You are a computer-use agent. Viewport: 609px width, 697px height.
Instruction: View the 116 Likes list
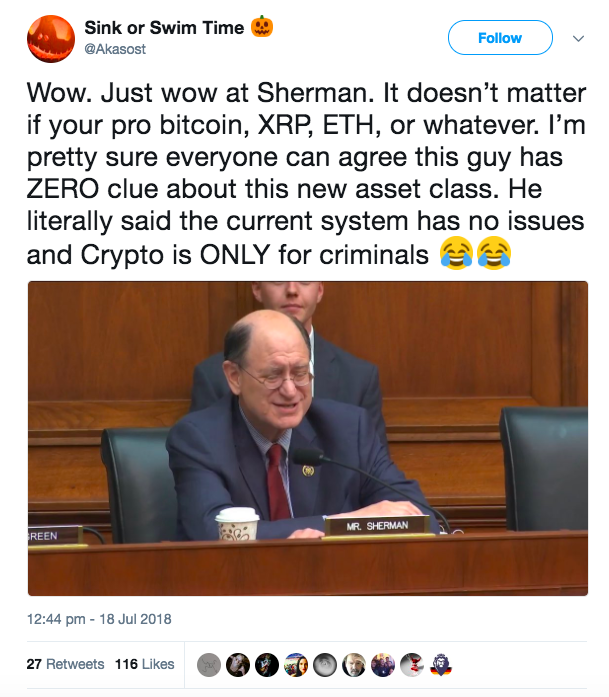[144, 664]
